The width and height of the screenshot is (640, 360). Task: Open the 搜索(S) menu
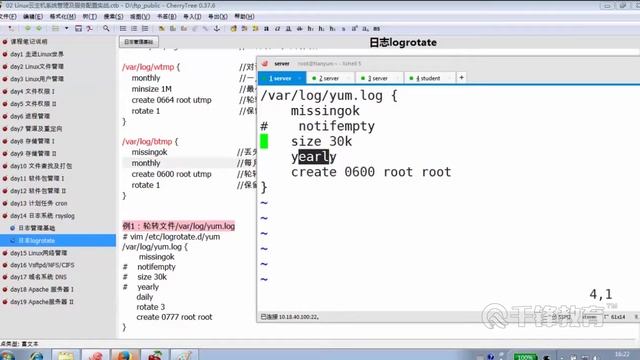point(113,17)
